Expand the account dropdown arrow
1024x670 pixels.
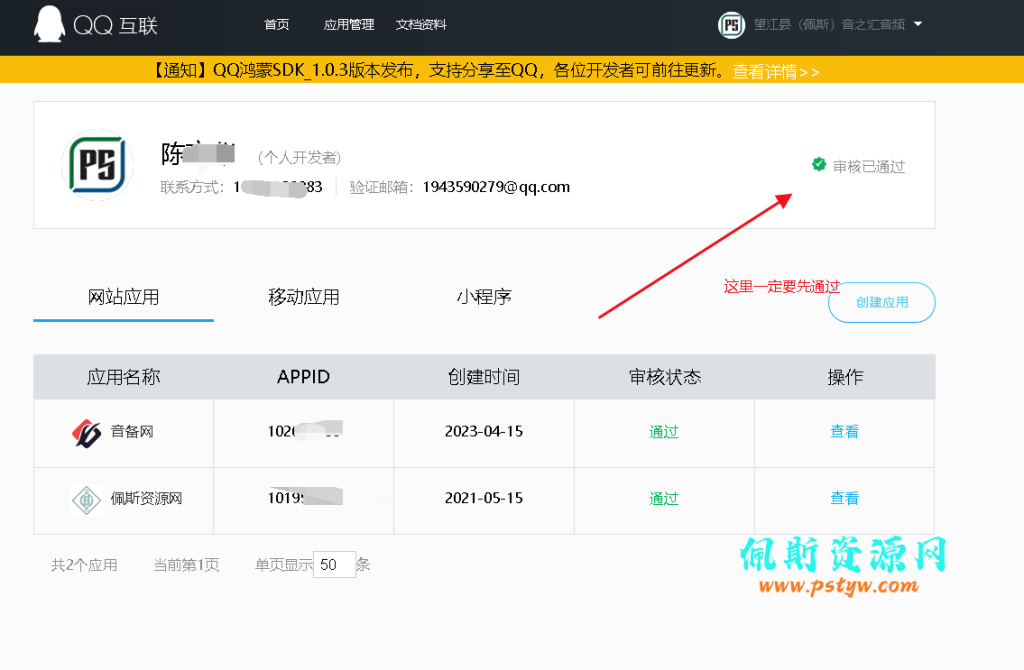(x=918, y=24)
